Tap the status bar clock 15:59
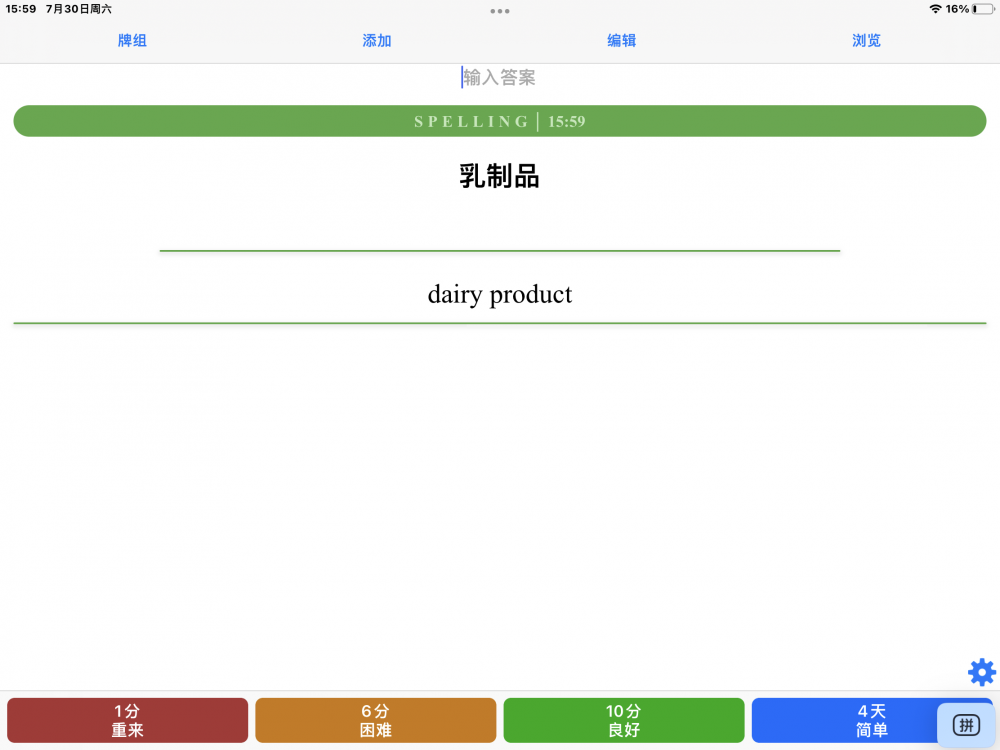 click(21, 9)
